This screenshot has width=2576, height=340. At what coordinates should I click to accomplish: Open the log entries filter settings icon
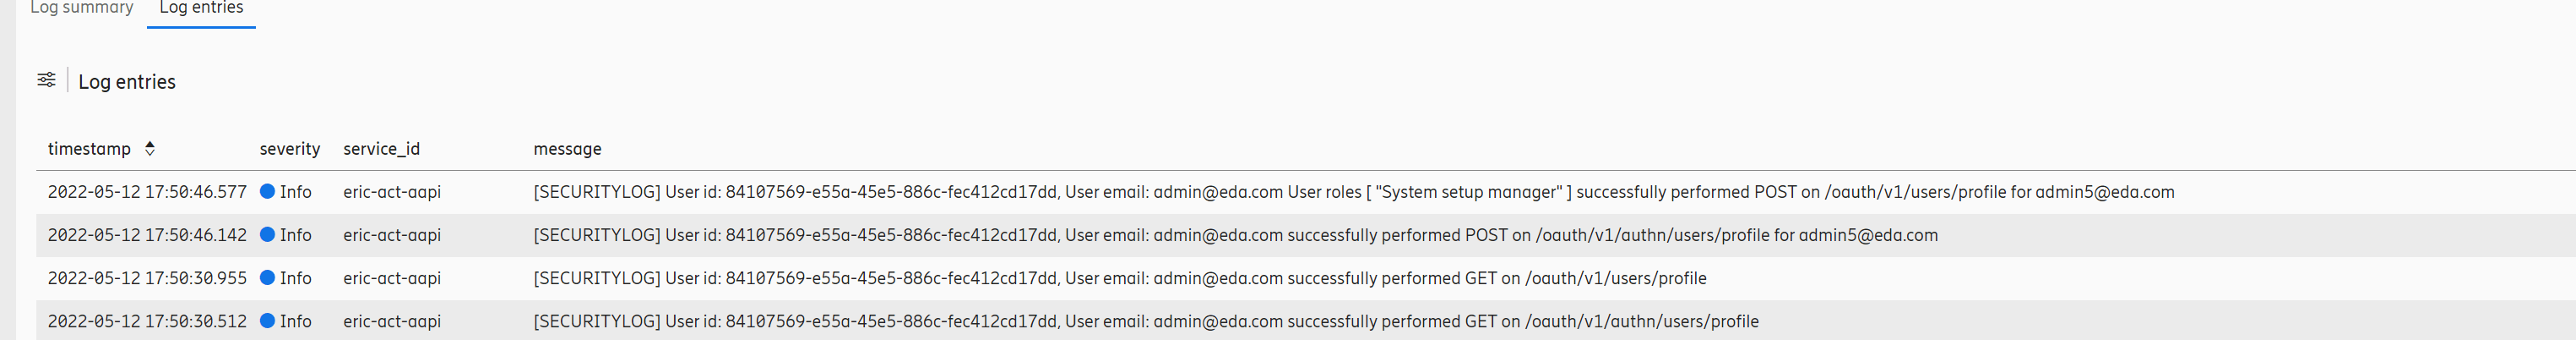tap(46, 80)
